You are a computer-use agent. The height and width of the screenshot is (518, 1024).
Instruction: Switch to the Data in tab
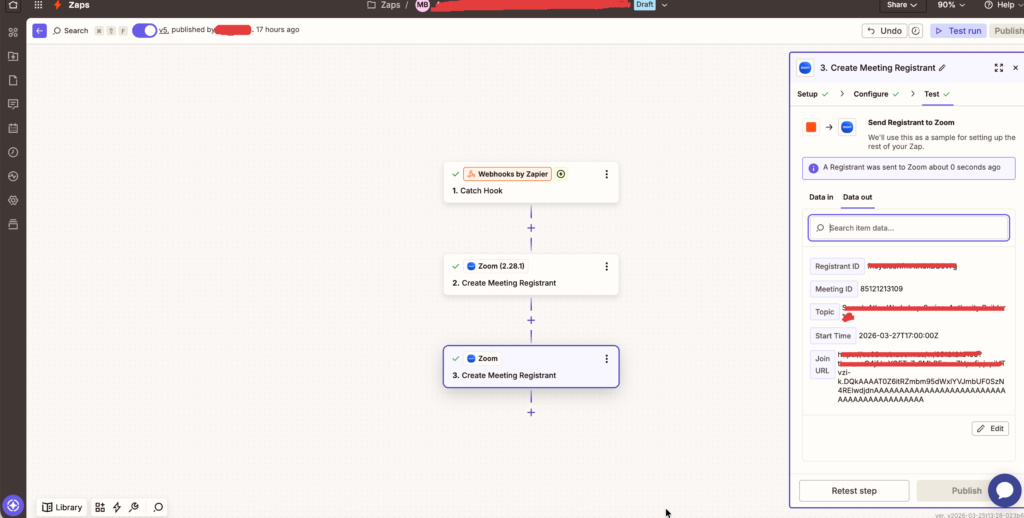click(x=821, y=197)
